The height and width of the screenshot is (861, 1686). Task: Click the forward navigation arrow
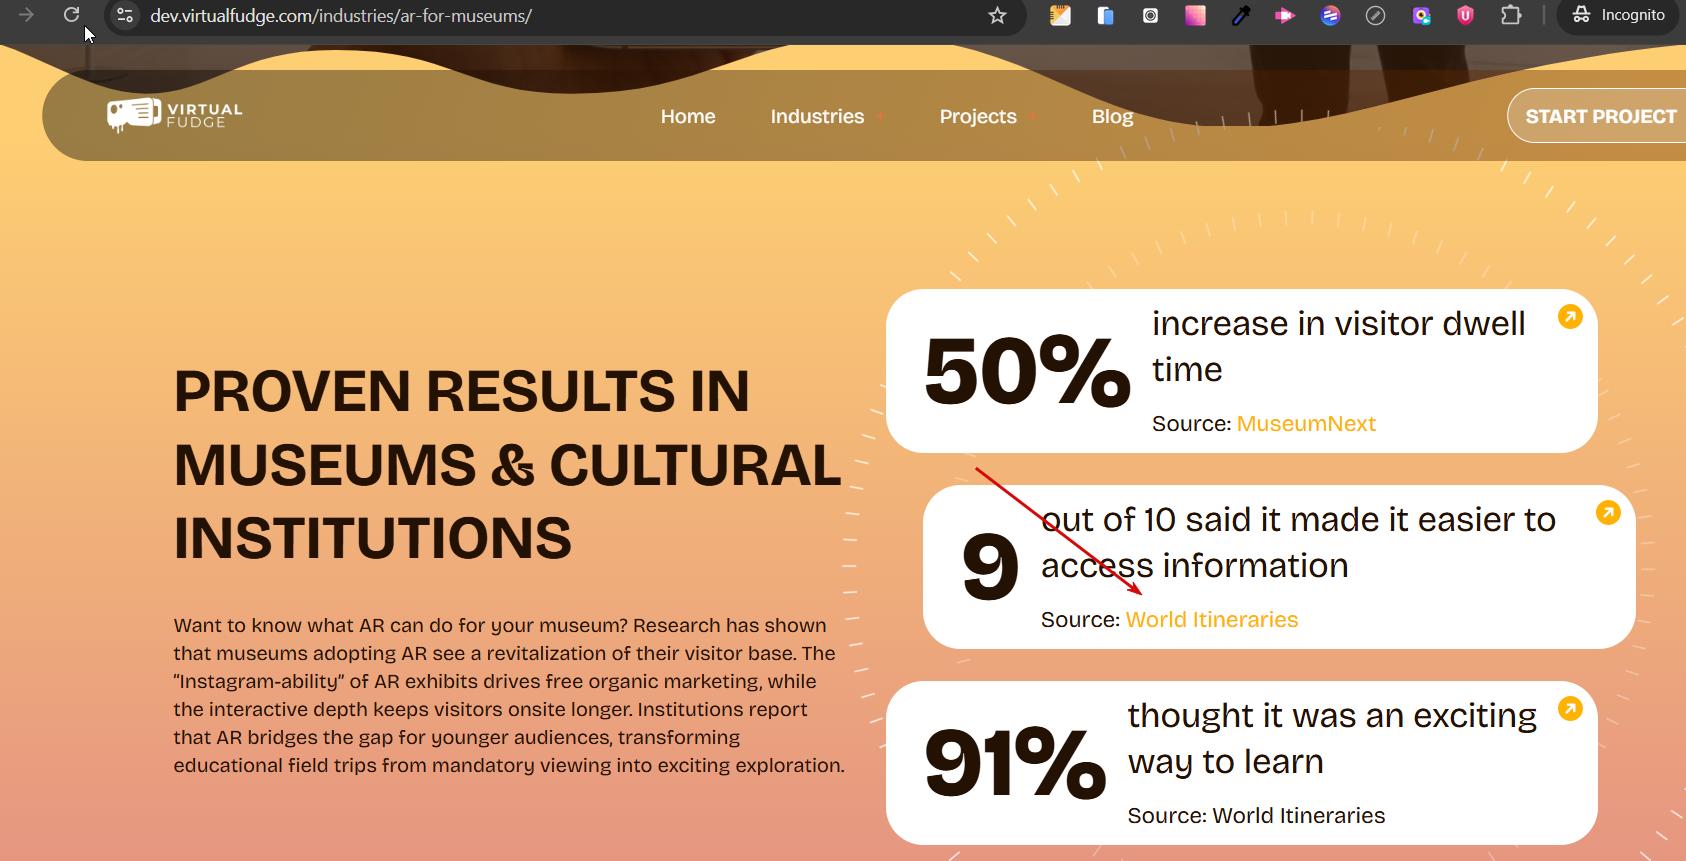tap(27, 15)
